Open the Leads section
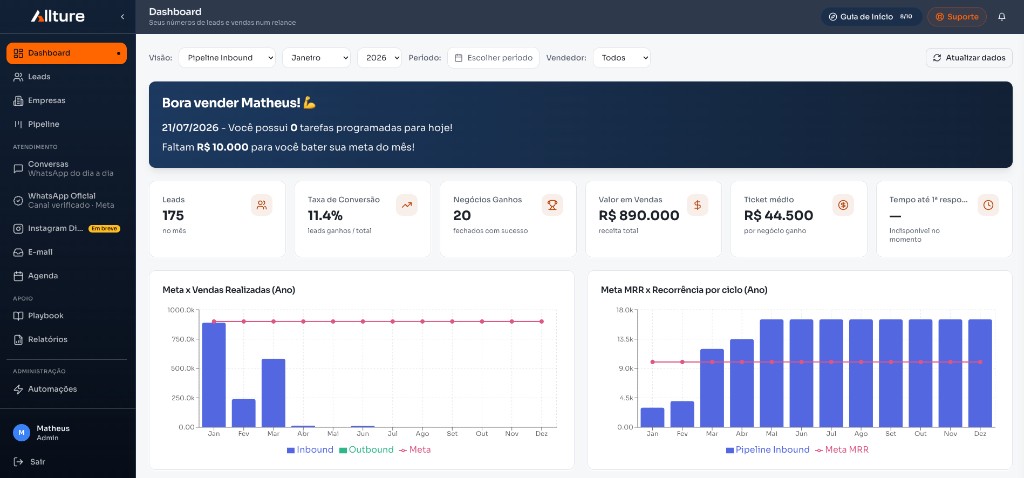Viewport: 1024px width, 478px height. (67, 77)
